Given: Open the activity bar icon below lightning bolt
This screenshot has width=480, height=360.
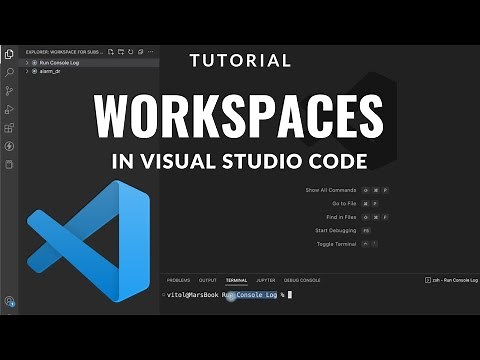Looking at the screenshot, I should point(9,164).
